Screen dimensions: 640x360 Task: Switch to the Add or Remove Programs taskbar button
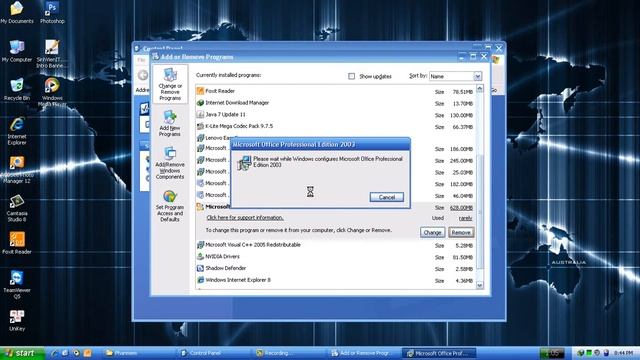(362, 353)
